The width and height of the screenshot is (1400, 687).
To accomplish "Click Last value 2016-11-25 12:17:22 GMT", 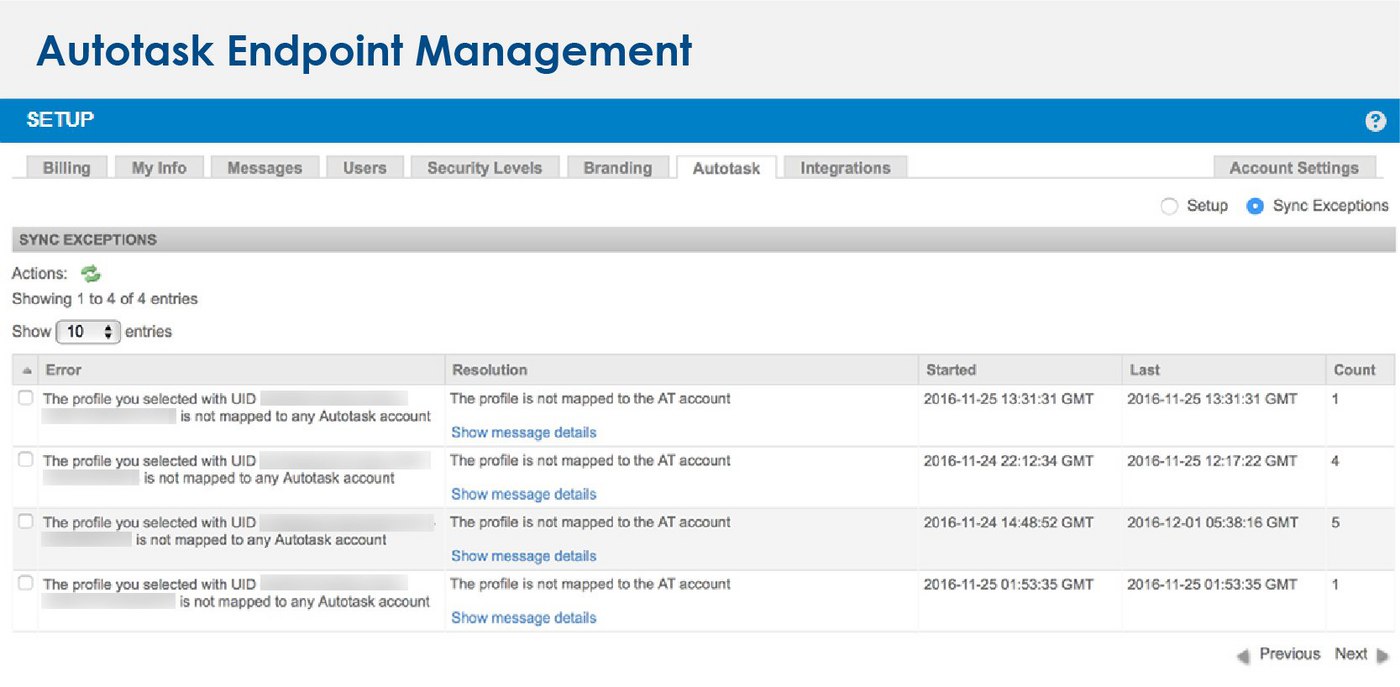I will click(1212, 461).
